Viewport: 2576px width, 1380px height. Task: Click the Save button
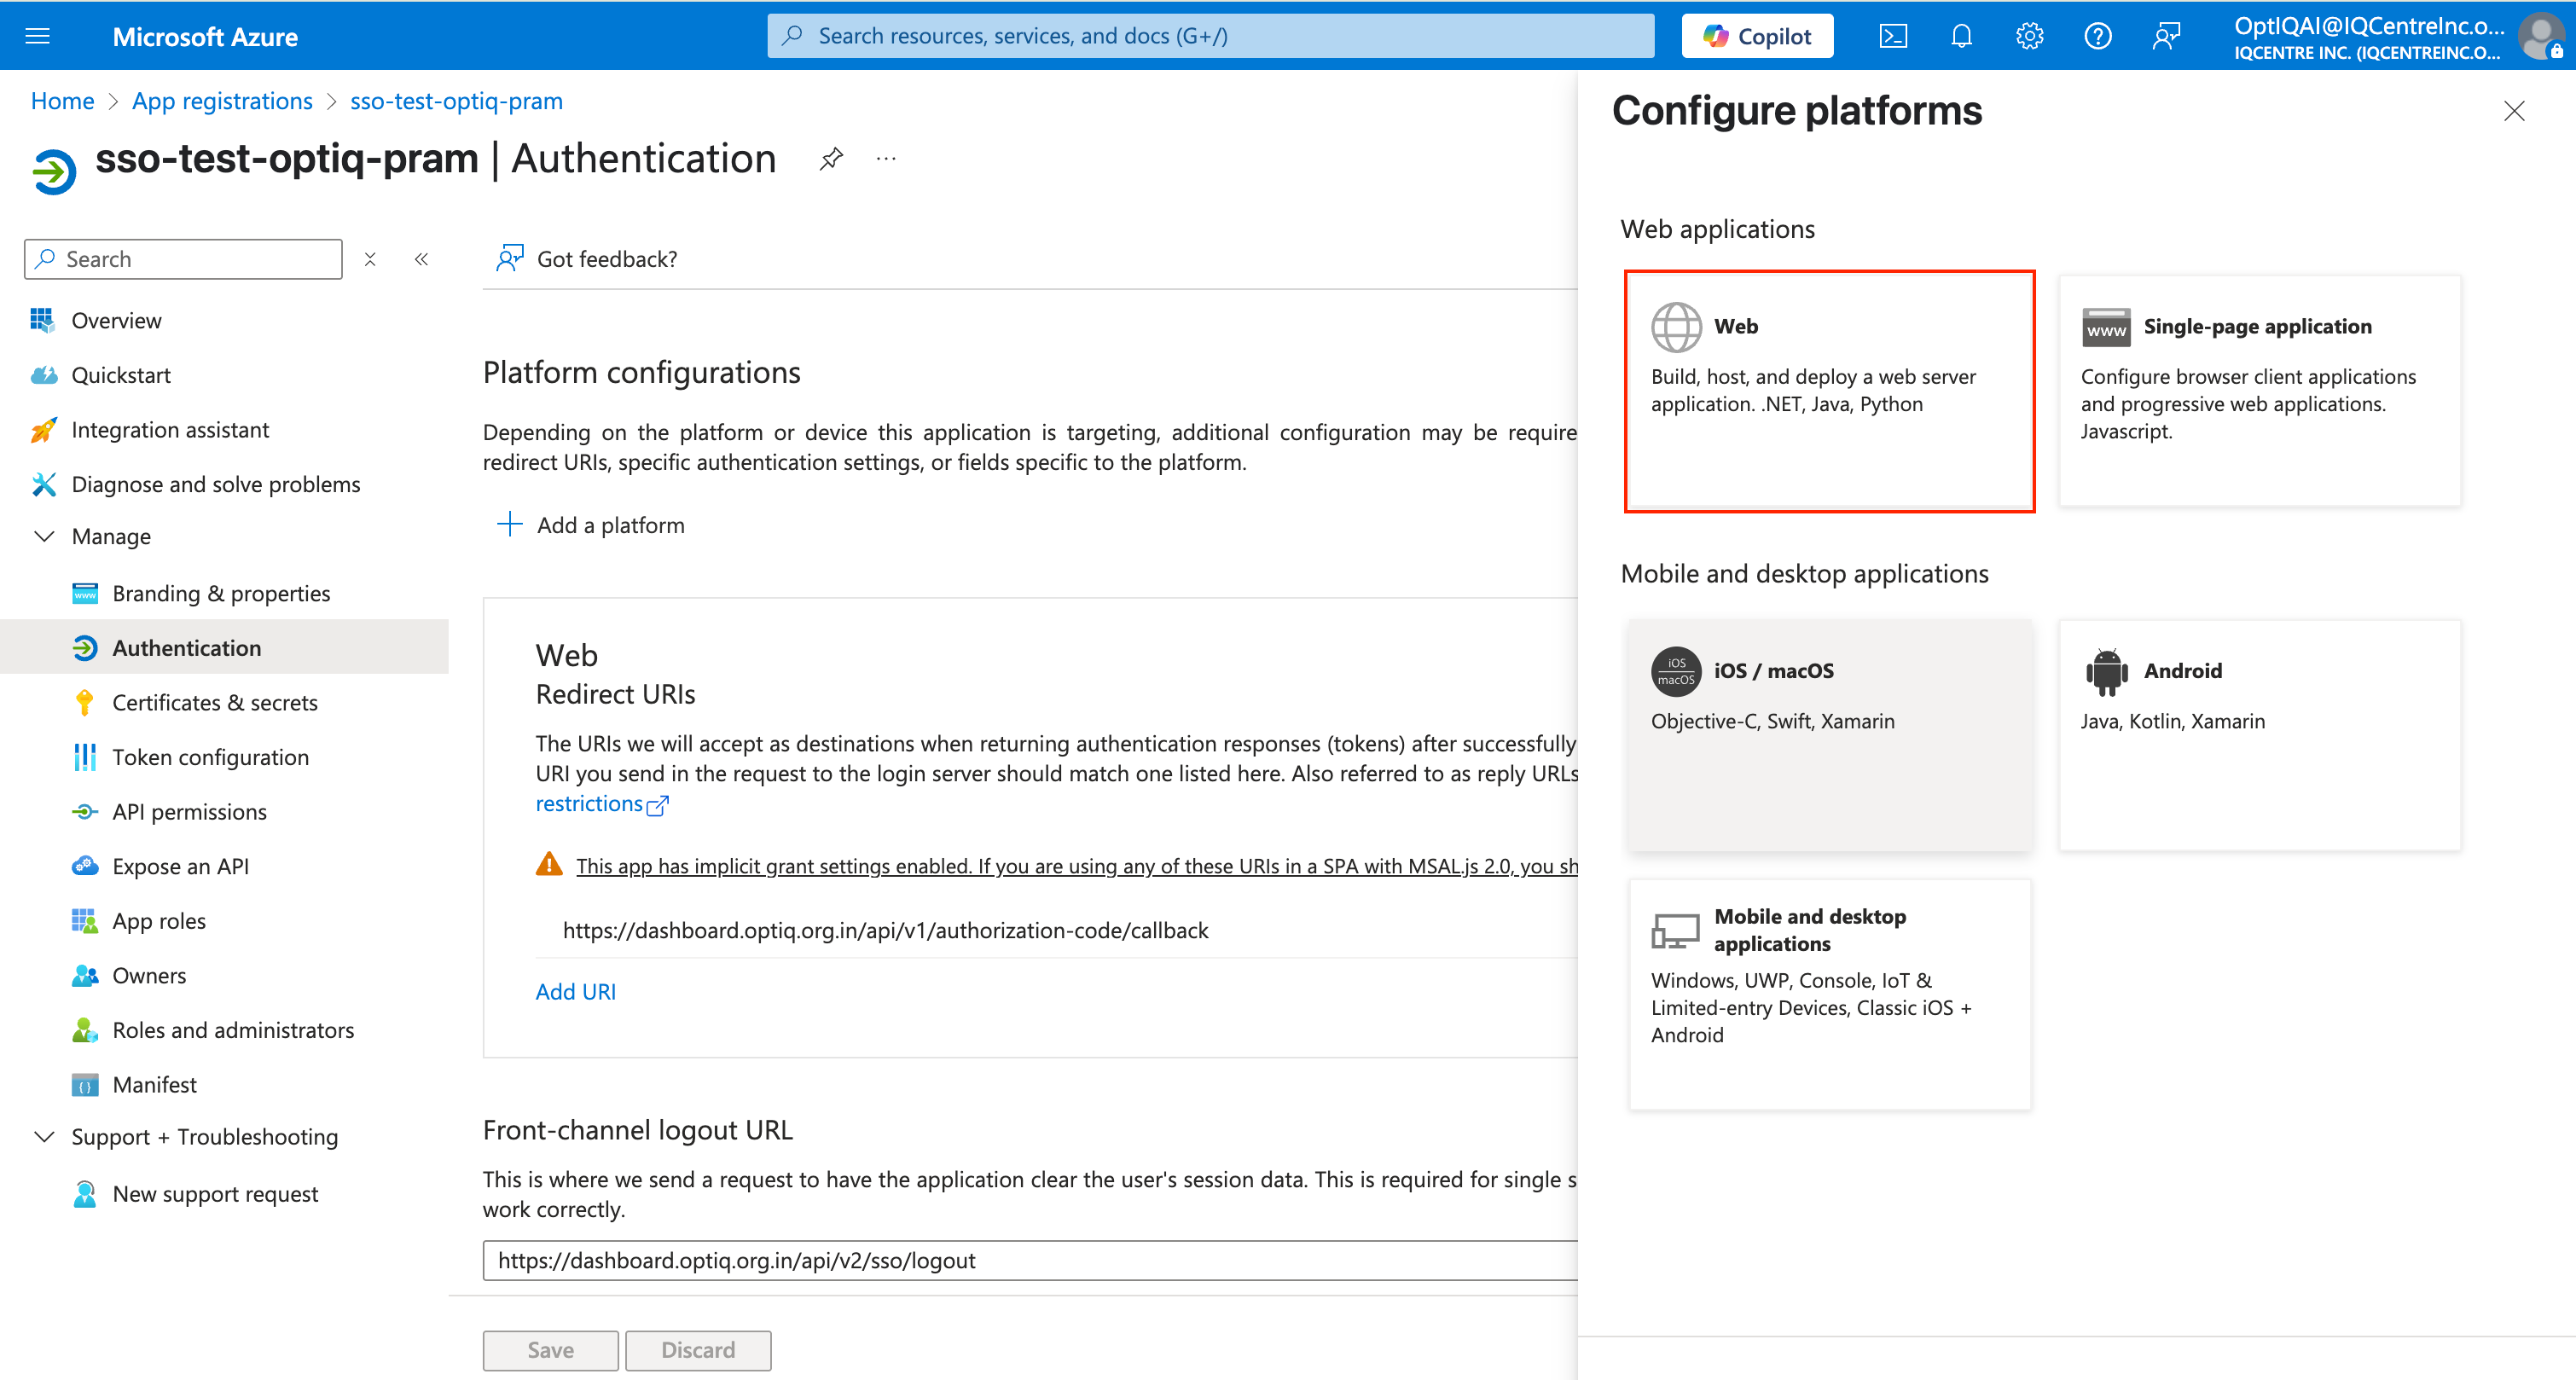(551, 1350)
